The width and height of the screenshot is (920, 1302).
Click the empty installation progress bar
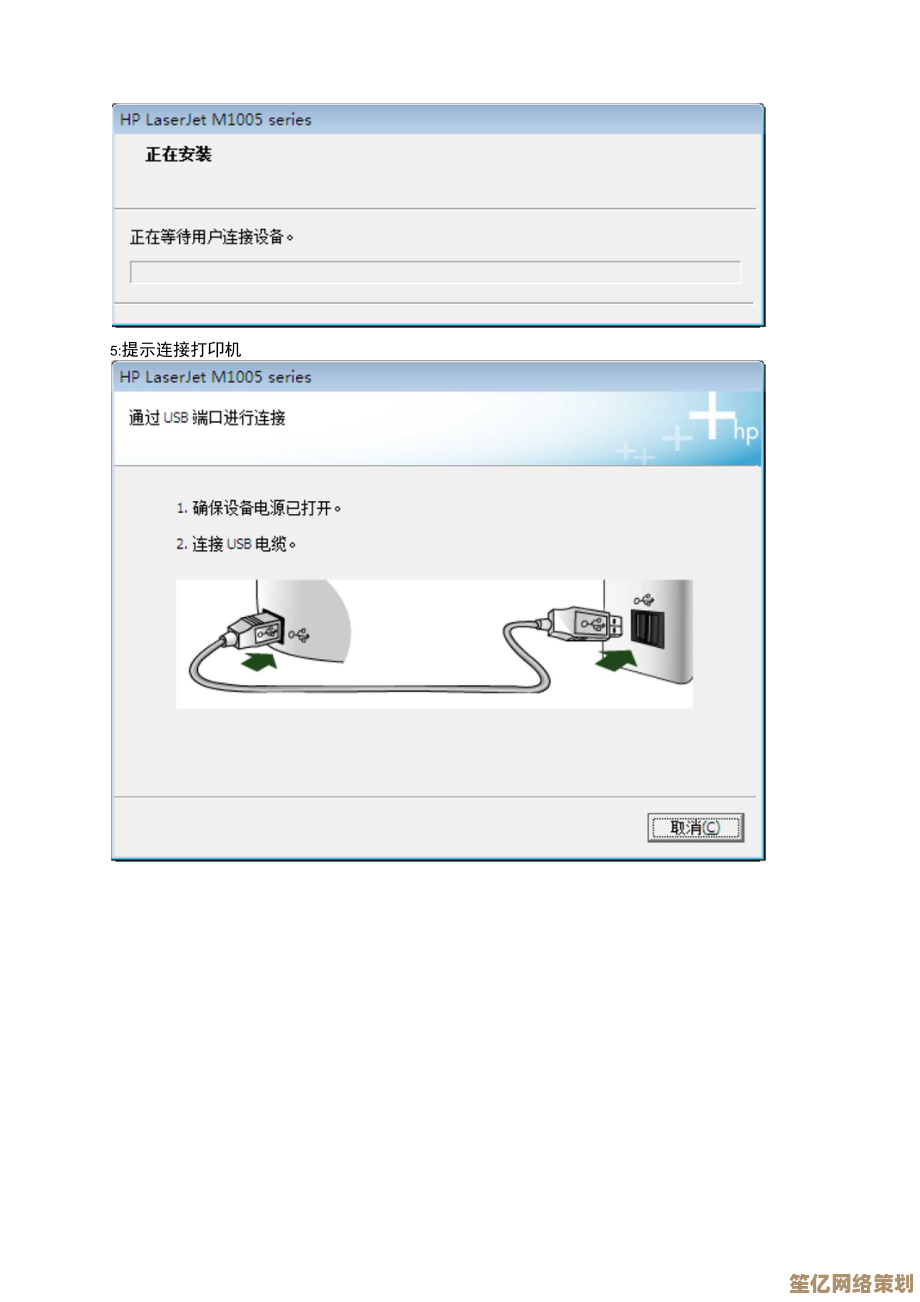(x=436, y=272)
